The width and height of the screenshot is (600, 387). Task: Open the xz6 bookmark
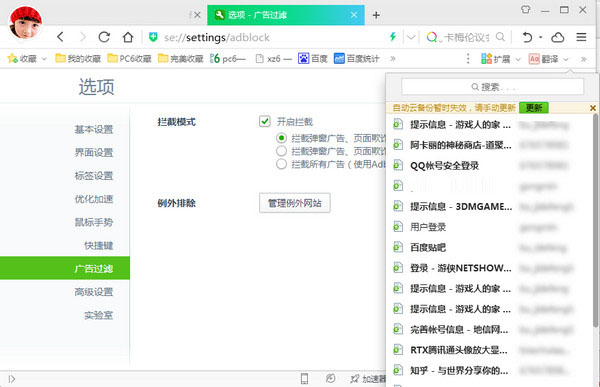click(273, 59)
